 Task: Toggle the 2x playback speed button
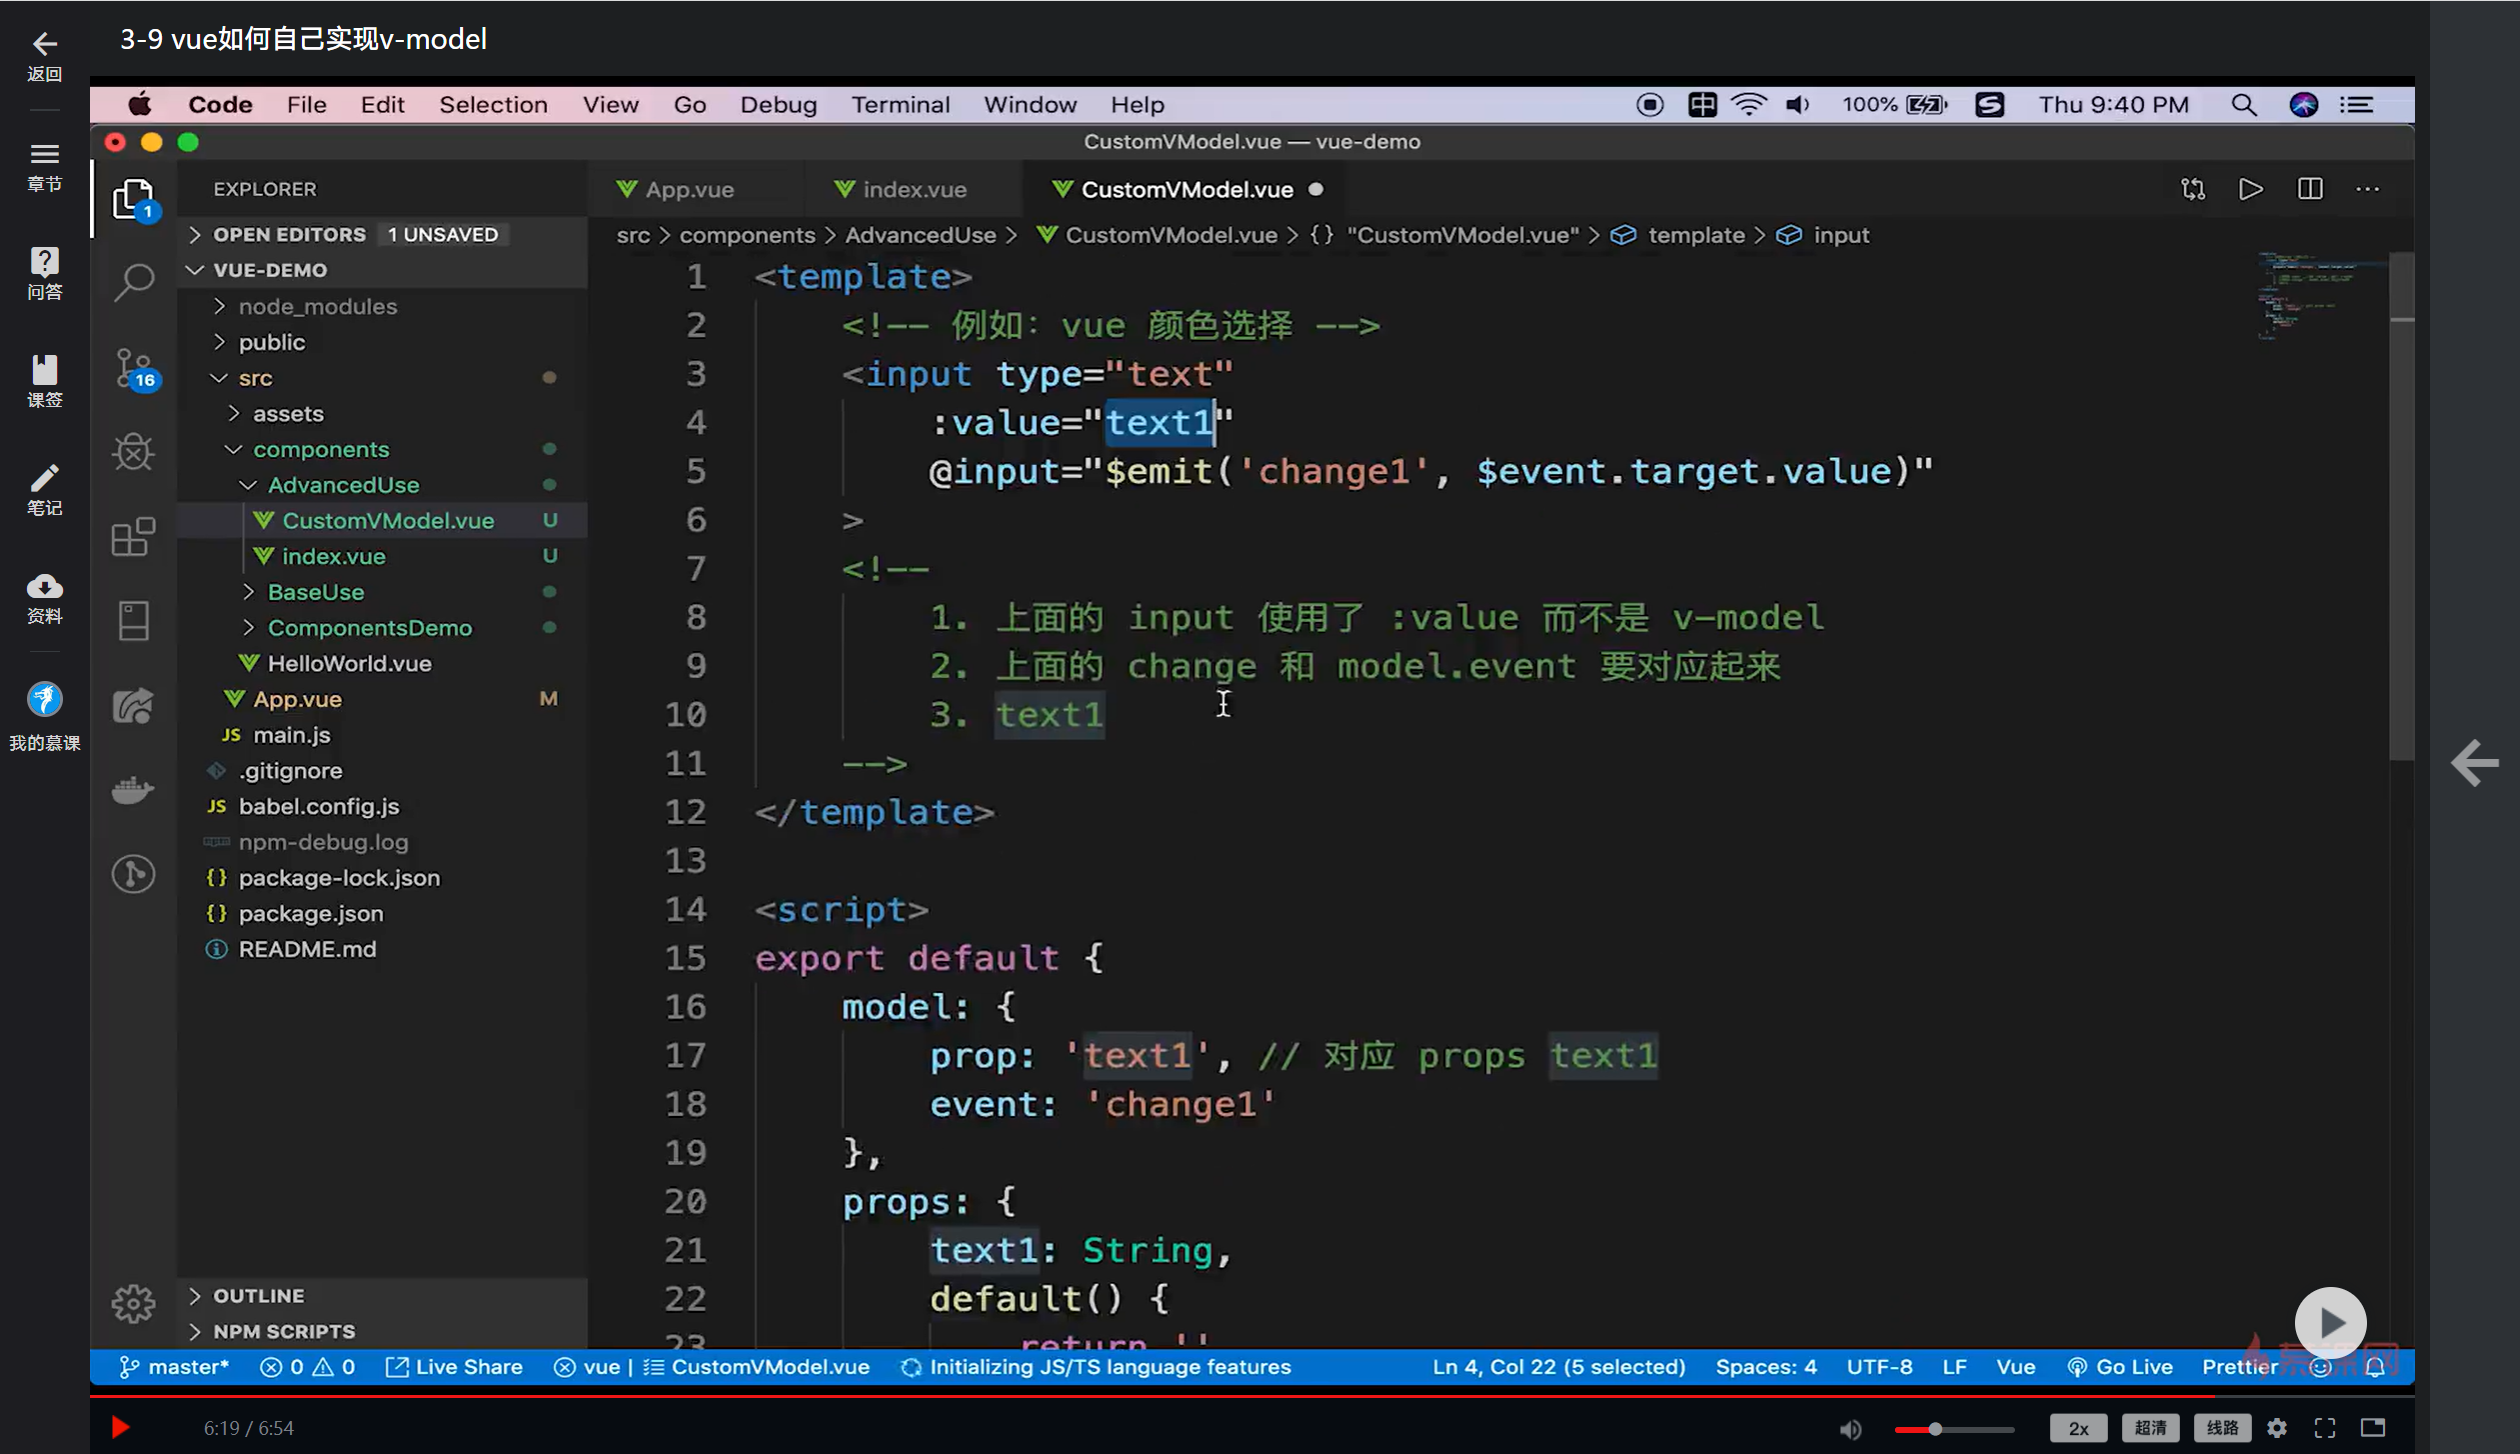[x=2078, y=1428]
